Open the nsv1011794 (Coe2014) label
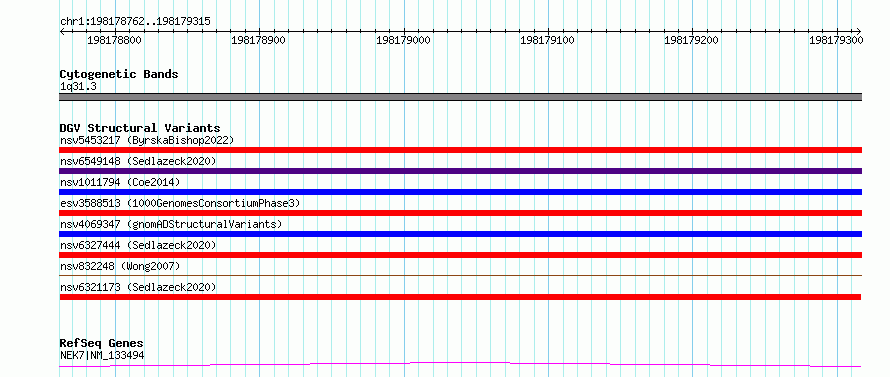 click(120, 182)
